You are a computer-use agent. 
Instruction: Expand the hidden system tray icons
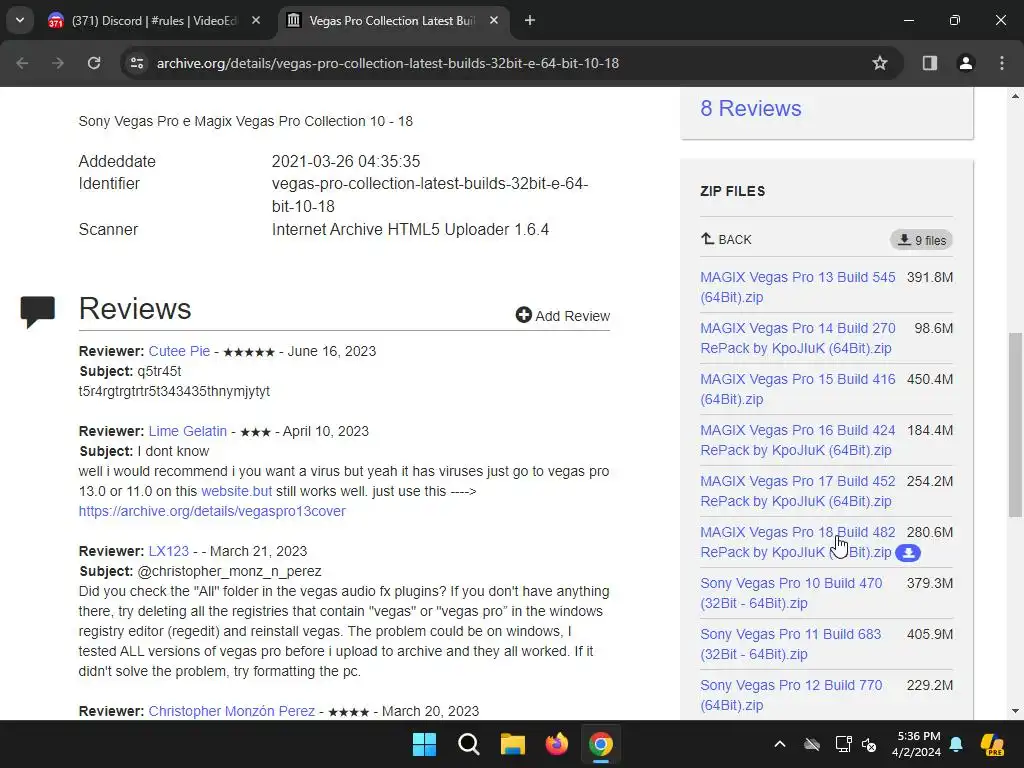(780, 744)
